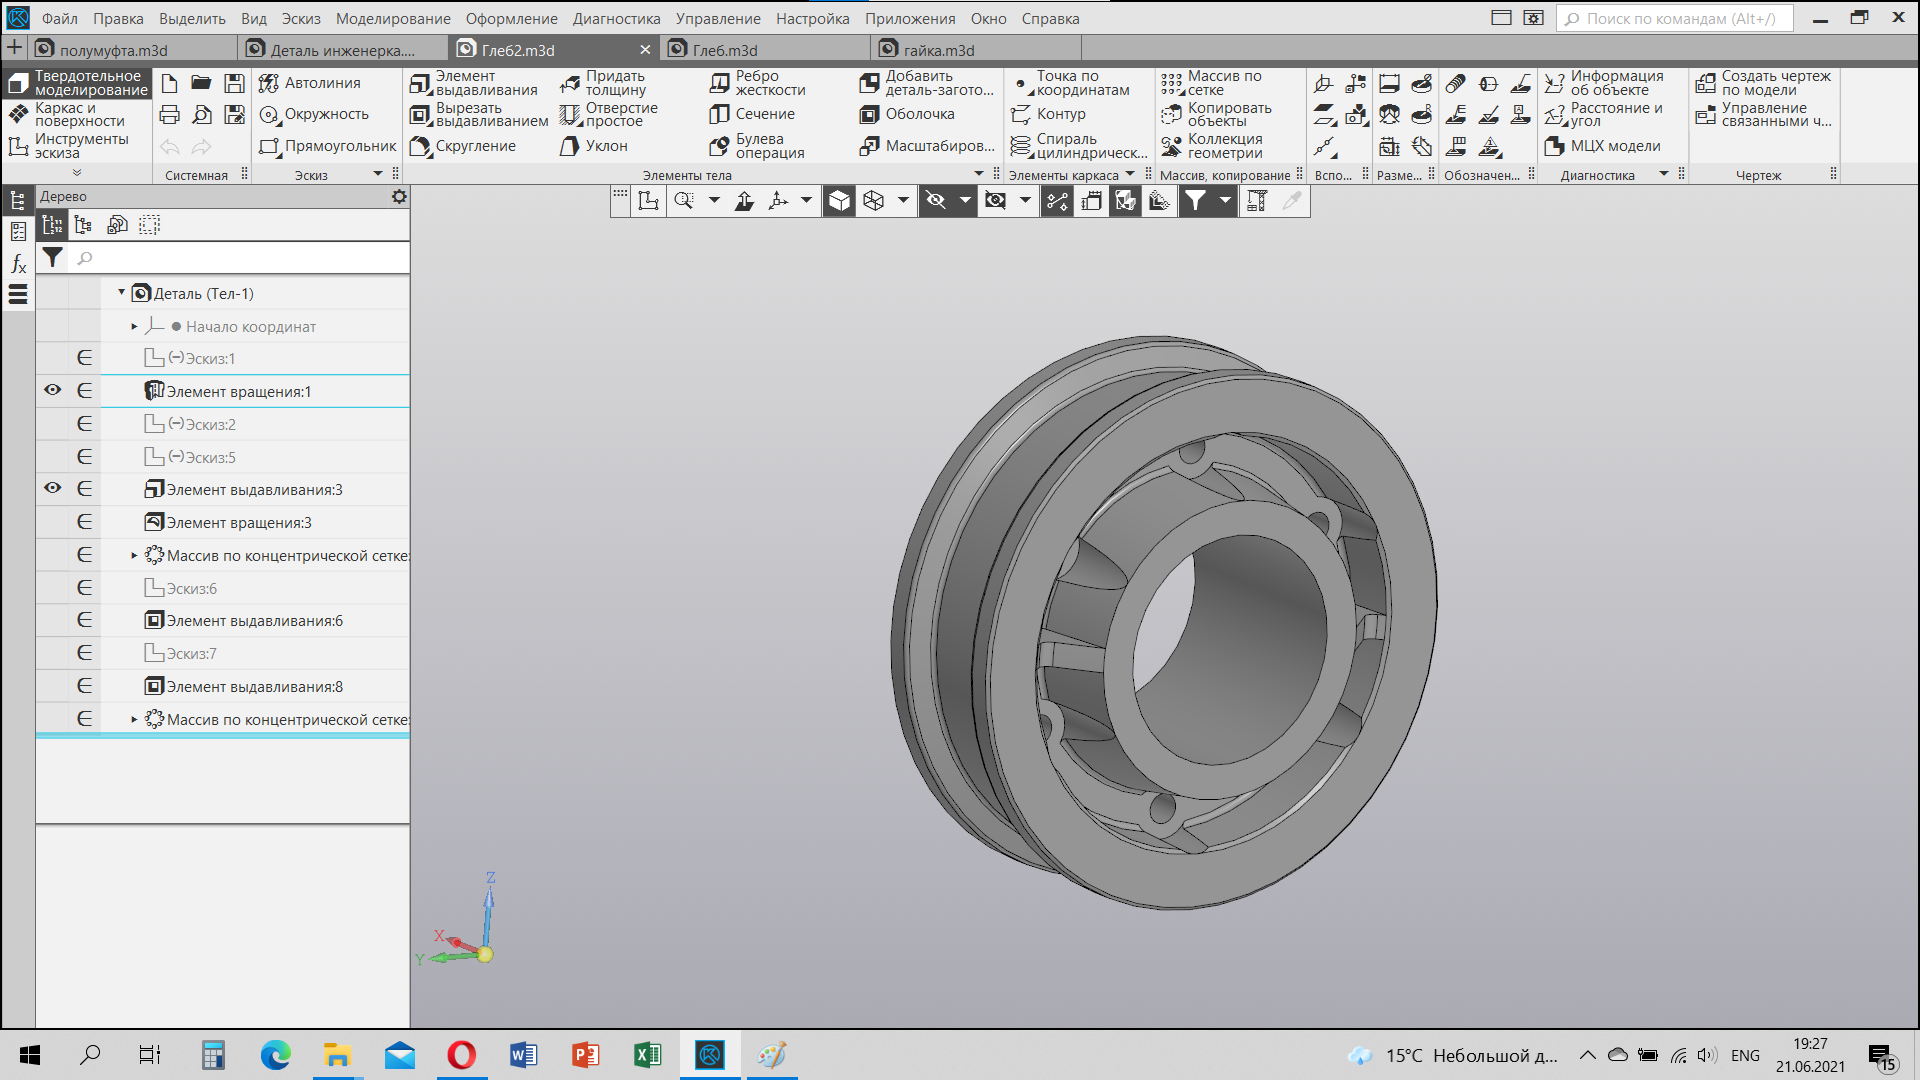
Task: Select the Скругление fillet tool
Action: (x=463, y=146)
